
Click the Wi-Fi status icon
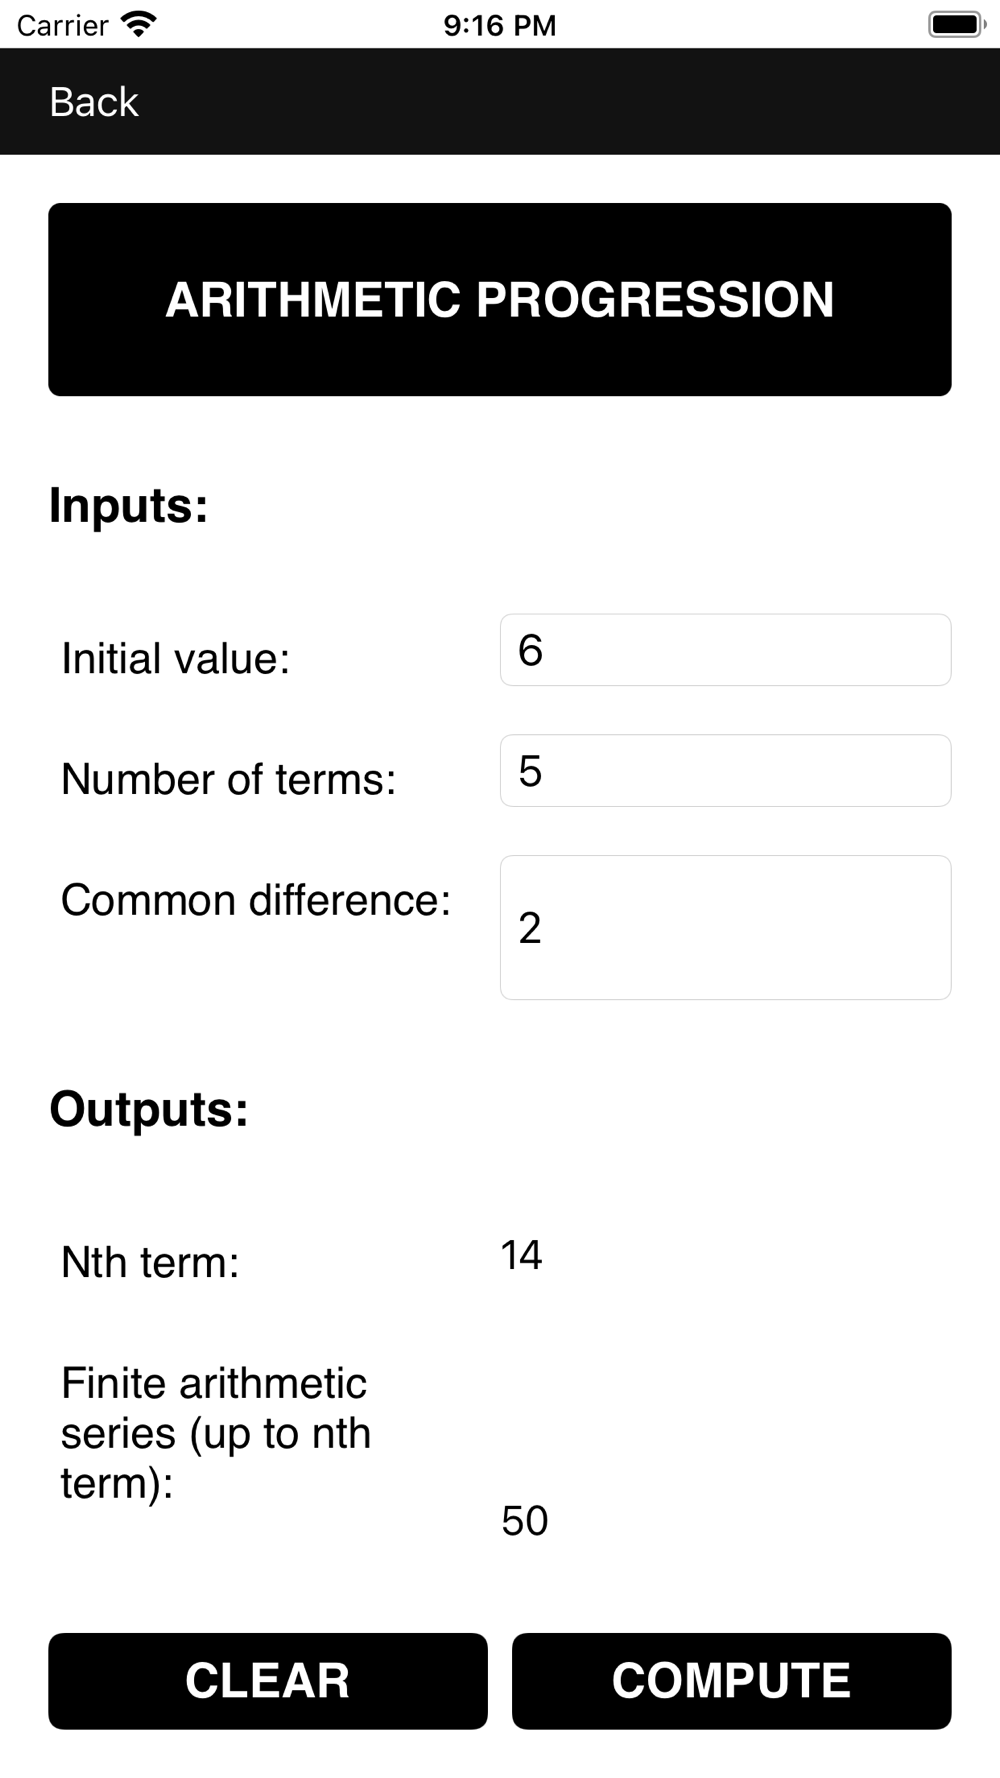click(x=138, y=24)
